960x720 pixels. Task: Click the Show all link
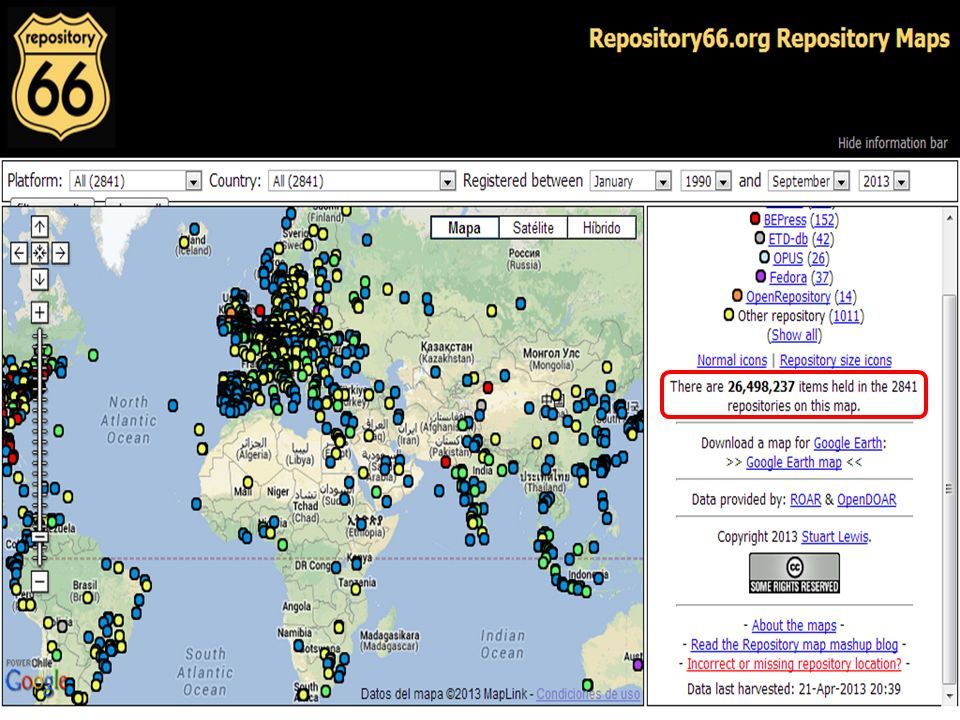[x=794, y=335]
